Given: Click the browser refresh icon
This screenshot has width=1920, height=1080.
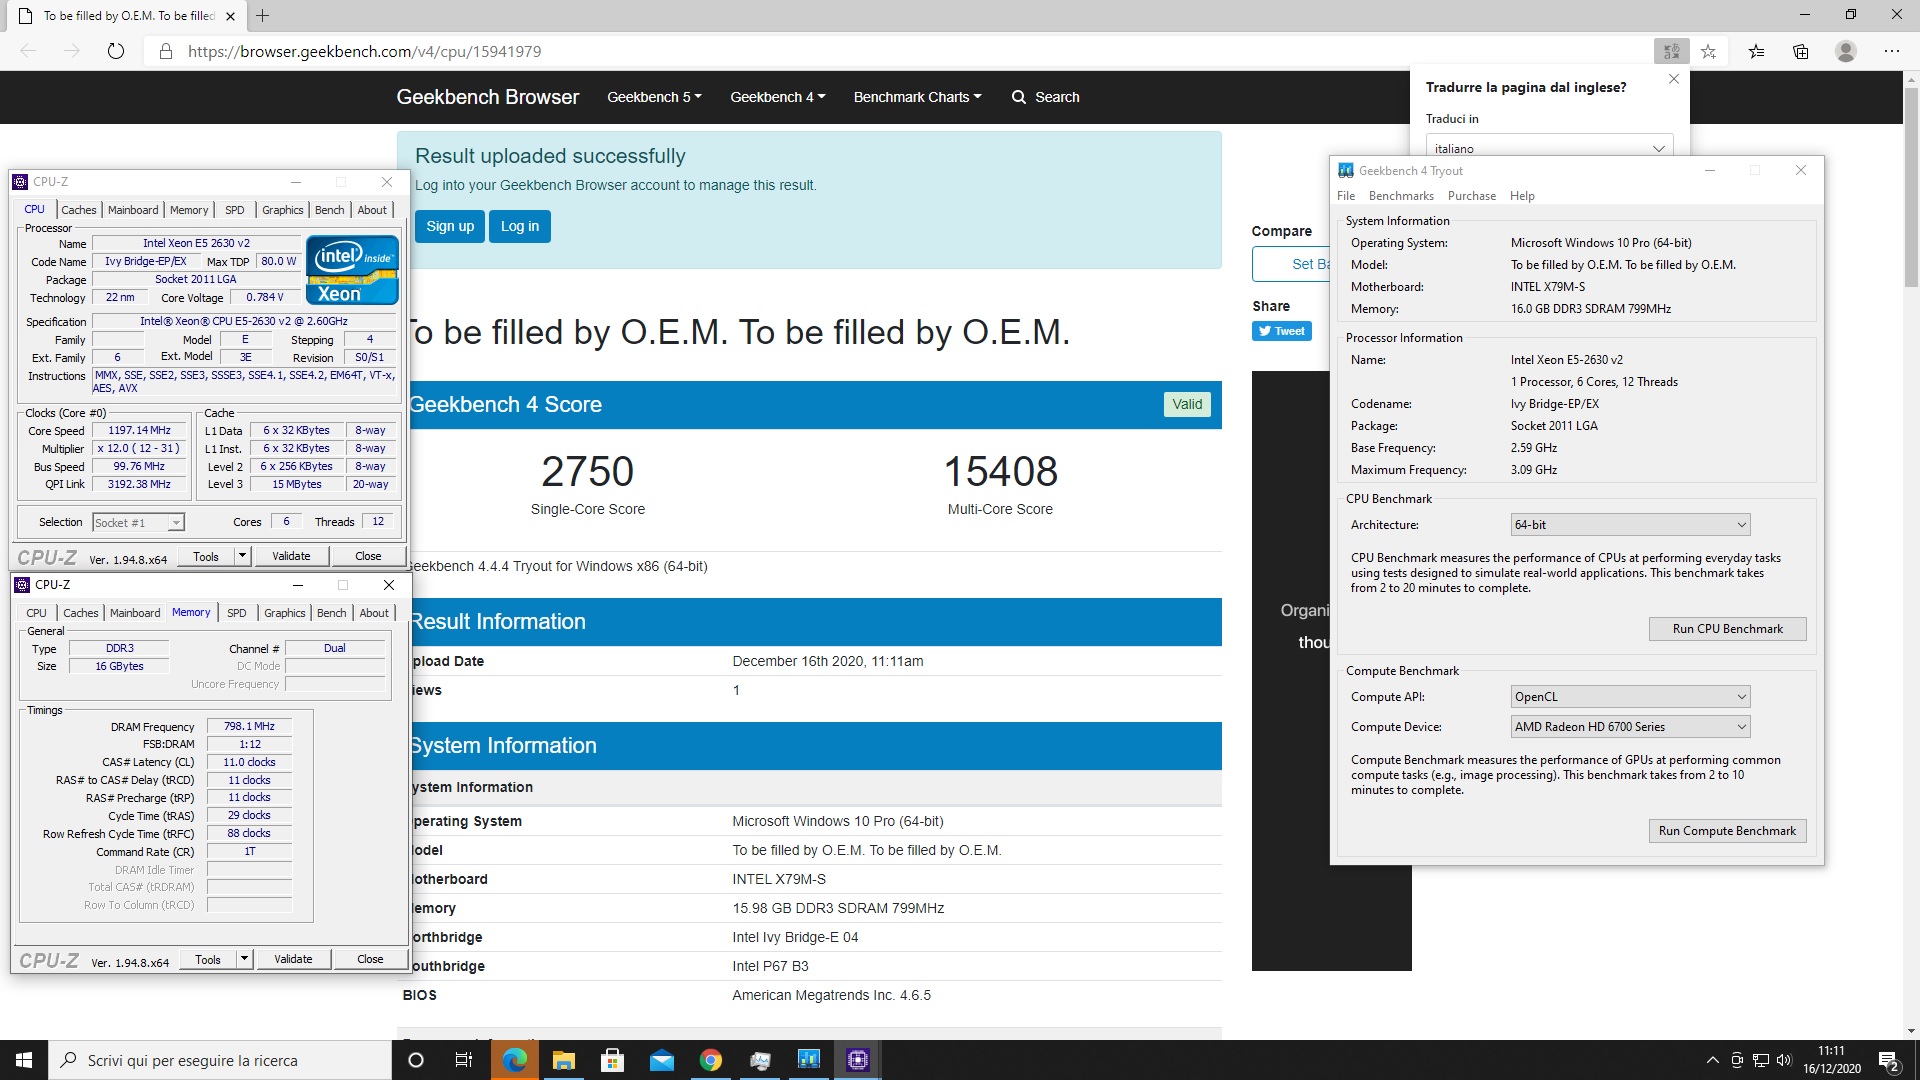Looking at the screenshot, I should tap(116, 51).
